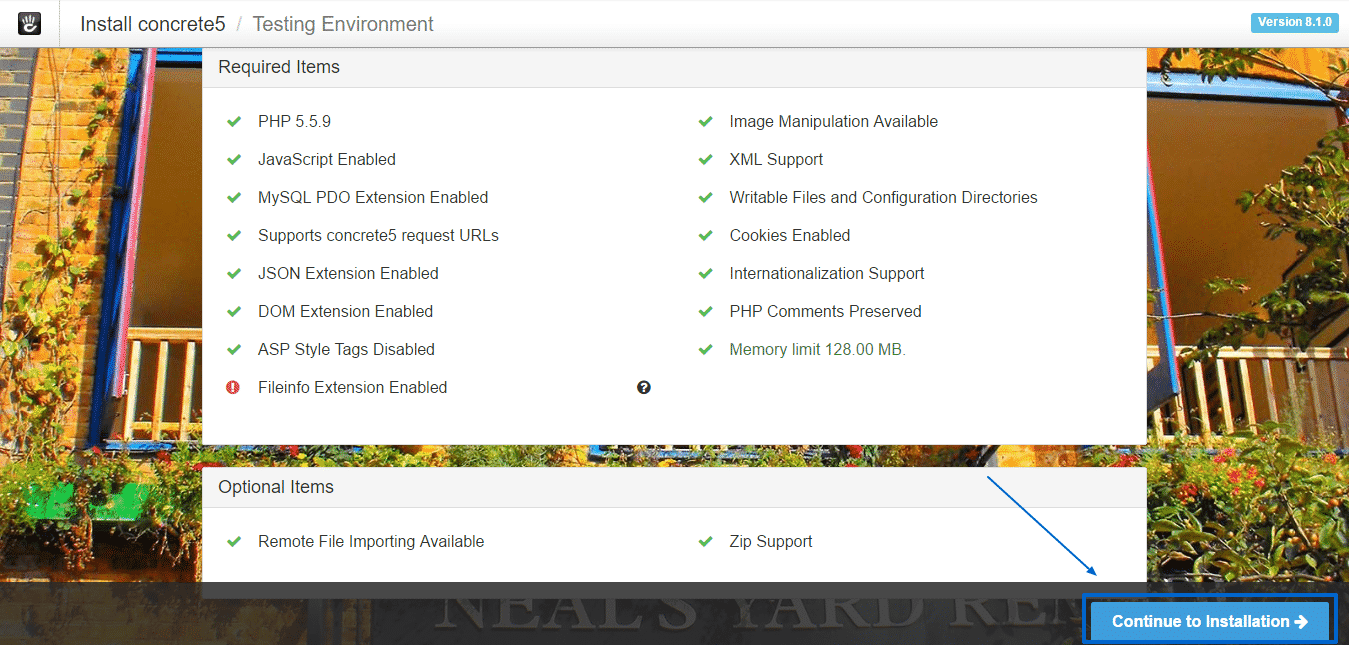The image size is (1349, 645).
Task: Click the Internationalization Support item
Action: click(826, 273)
